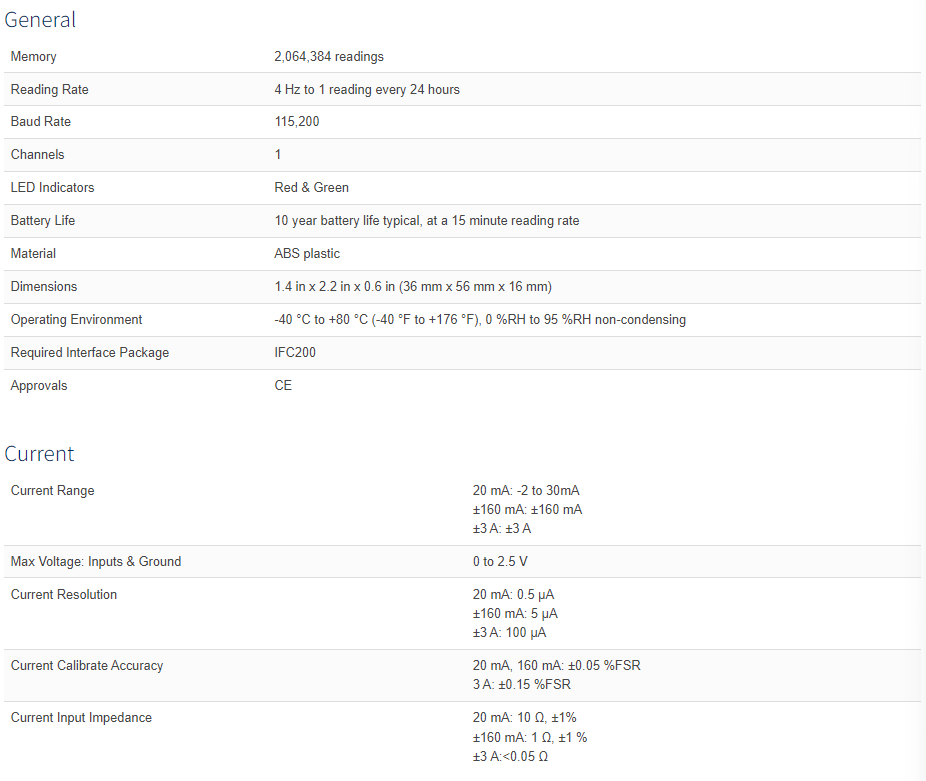The height and width of the screenshot is (781, 926).
Task: Select the Current Resolution label
Action: [64, 595]
